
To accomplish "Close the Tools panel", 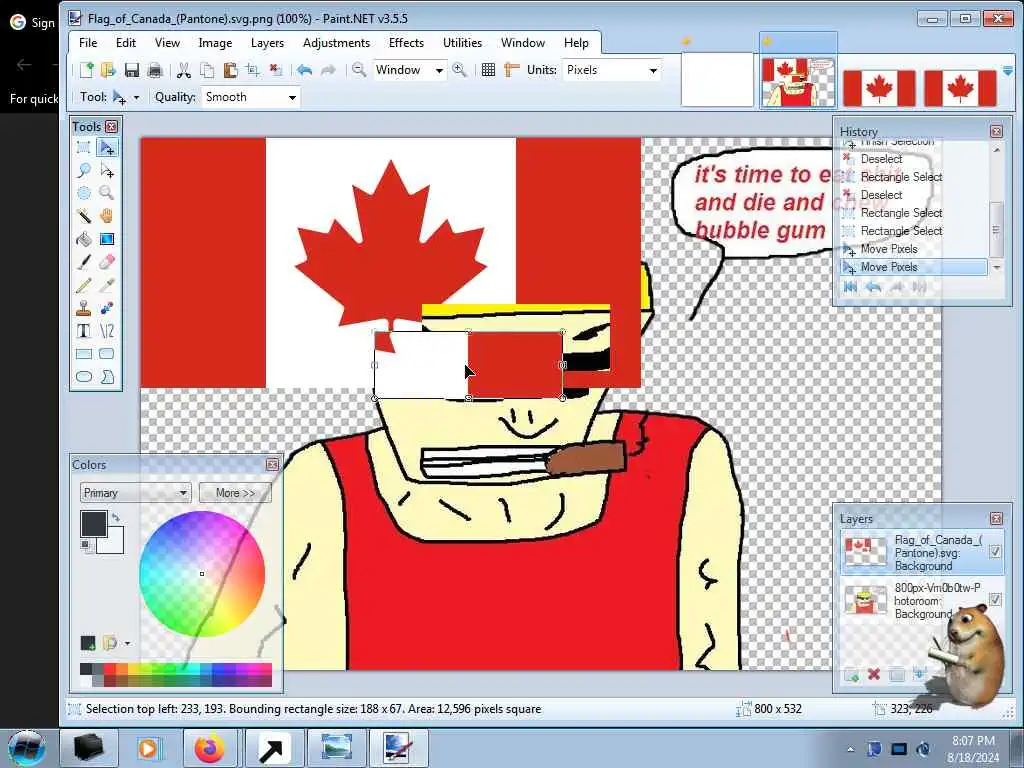I will 112,127.
